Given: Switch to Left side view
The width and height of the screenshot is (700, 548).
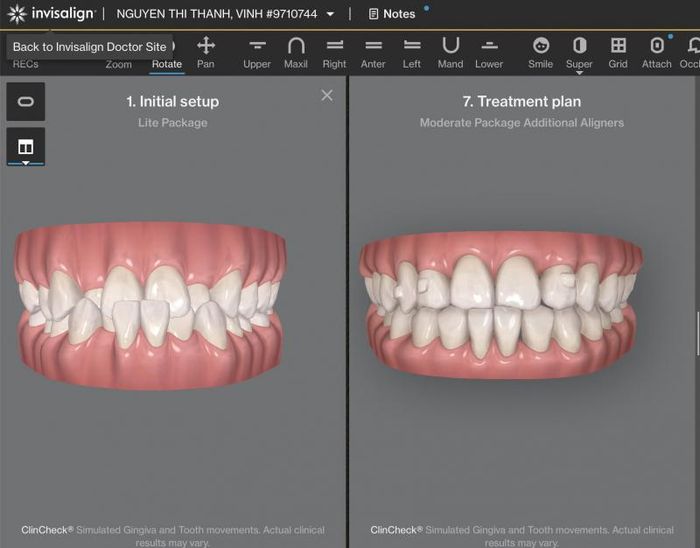Looking at the screenshot, I should (412, 53).
